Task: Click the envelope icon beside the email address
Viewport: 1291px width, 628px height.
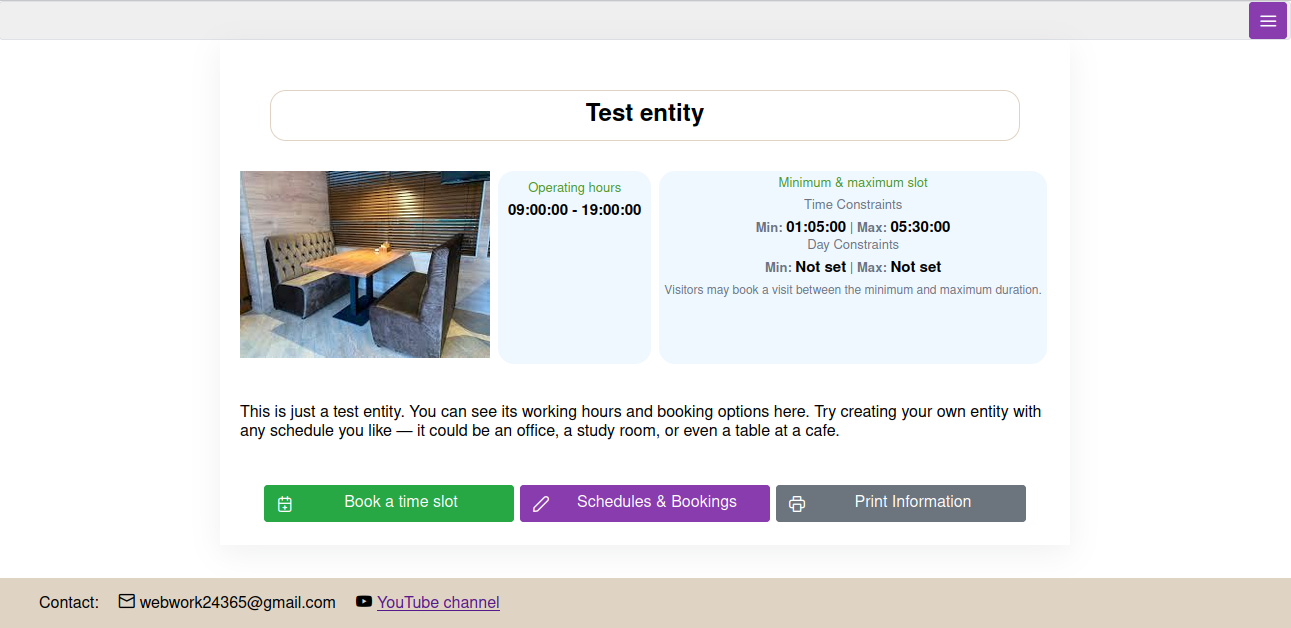Action: (126, 601)
